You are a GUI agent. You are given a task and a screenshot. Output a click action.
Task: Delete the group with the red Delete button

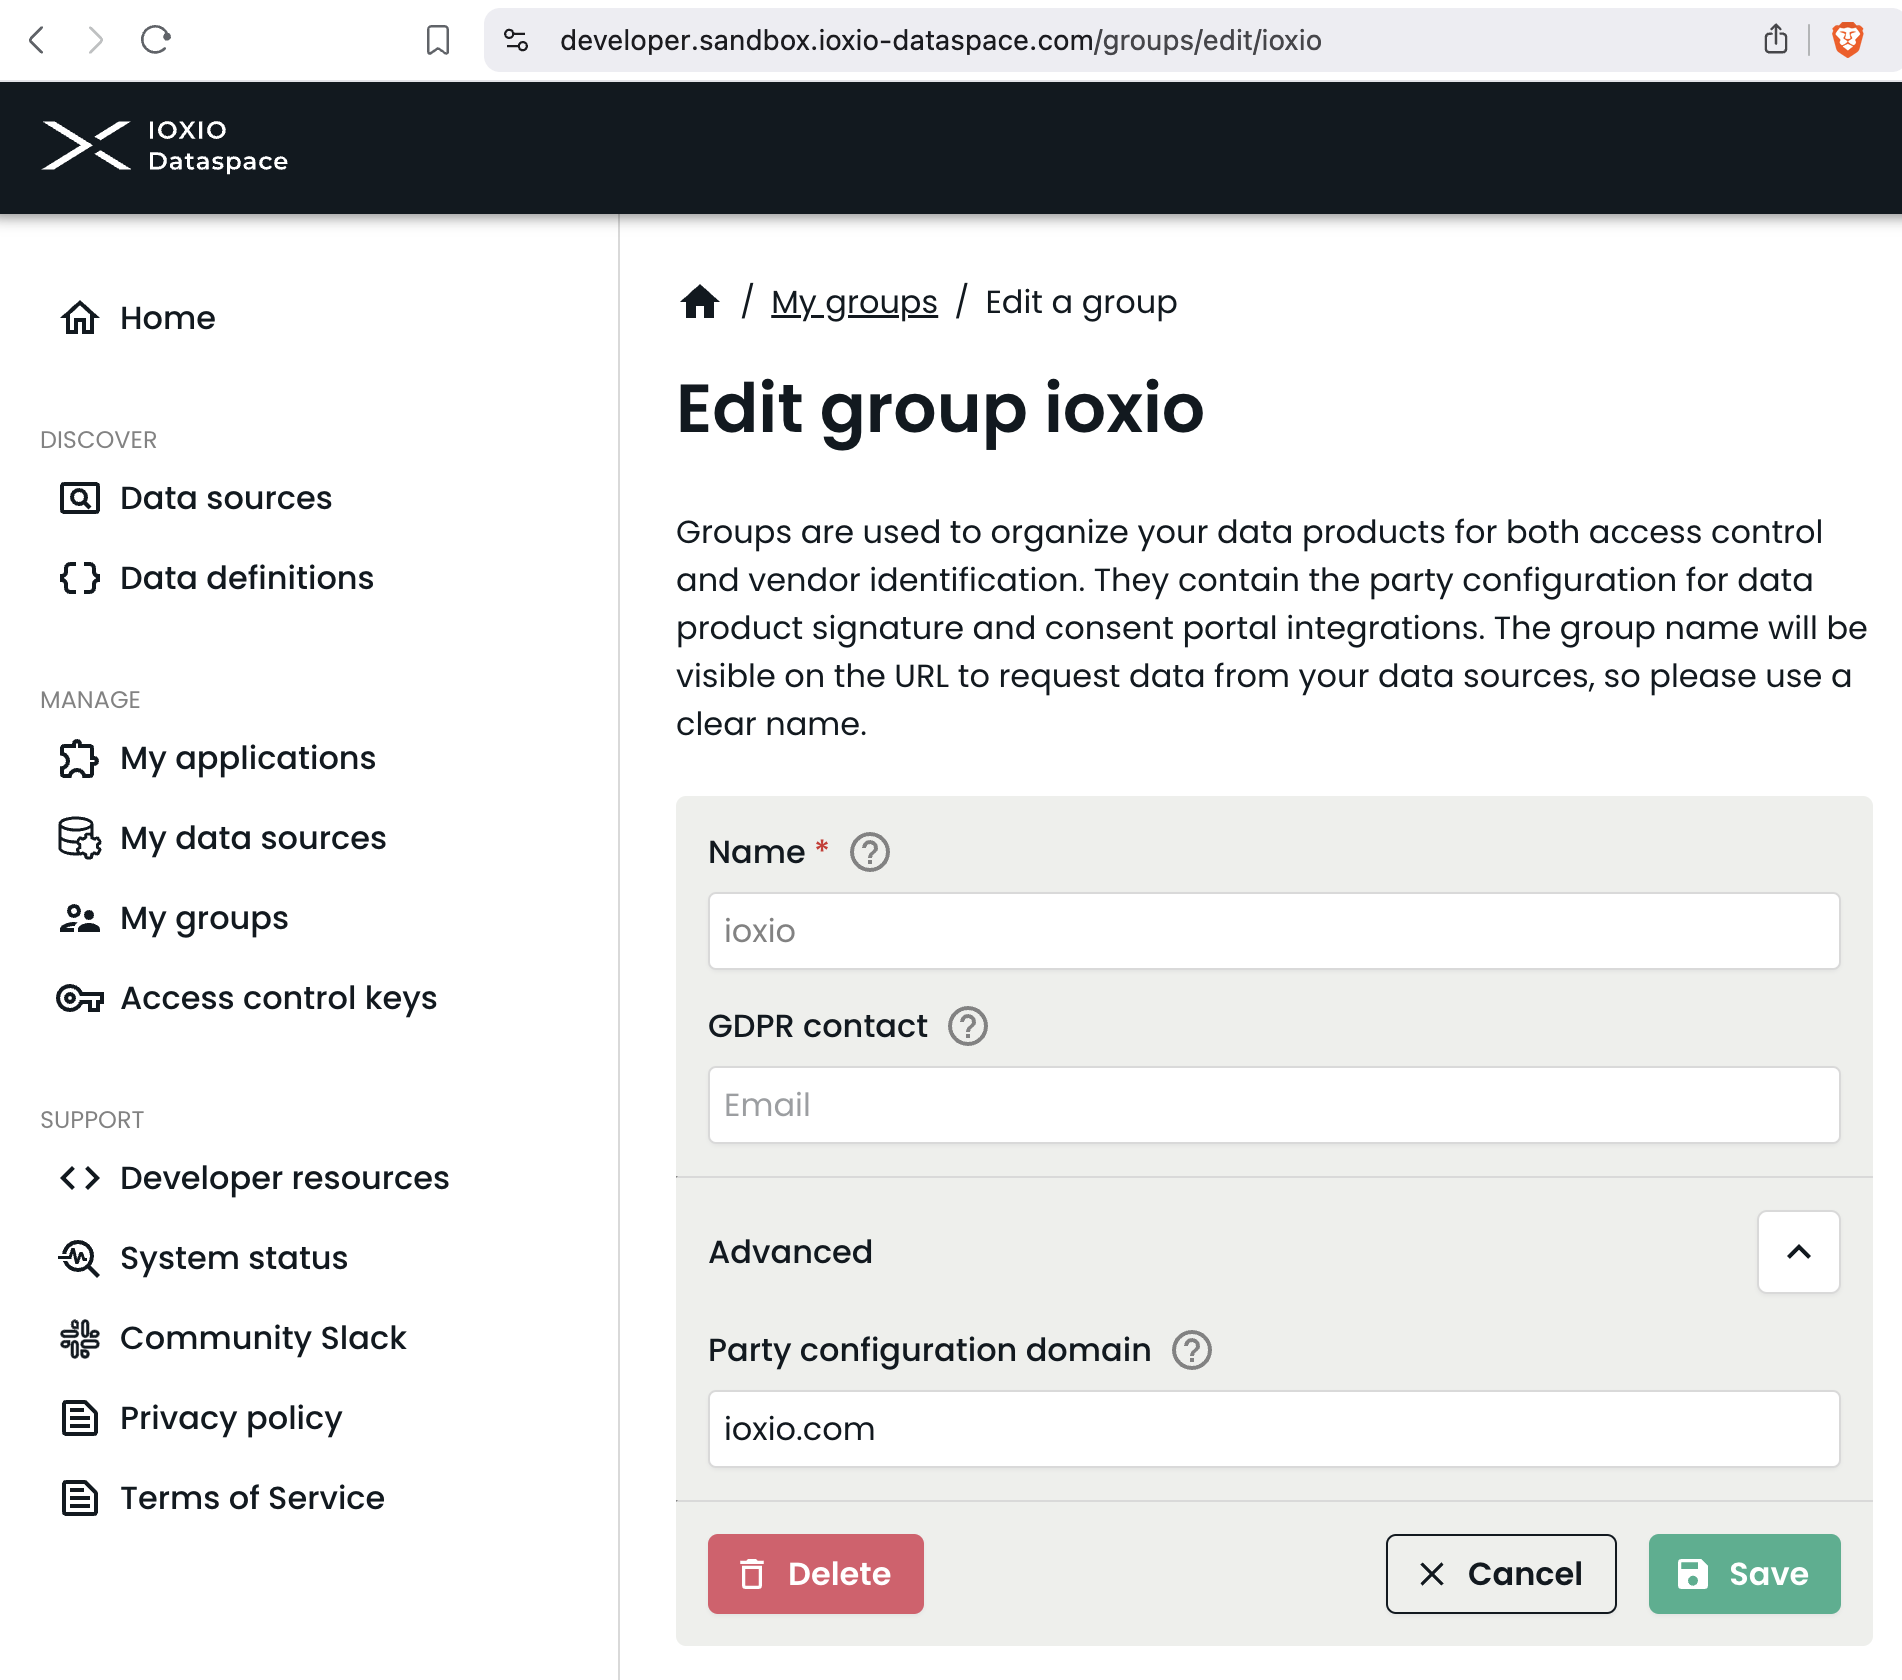click(816, 1574)
